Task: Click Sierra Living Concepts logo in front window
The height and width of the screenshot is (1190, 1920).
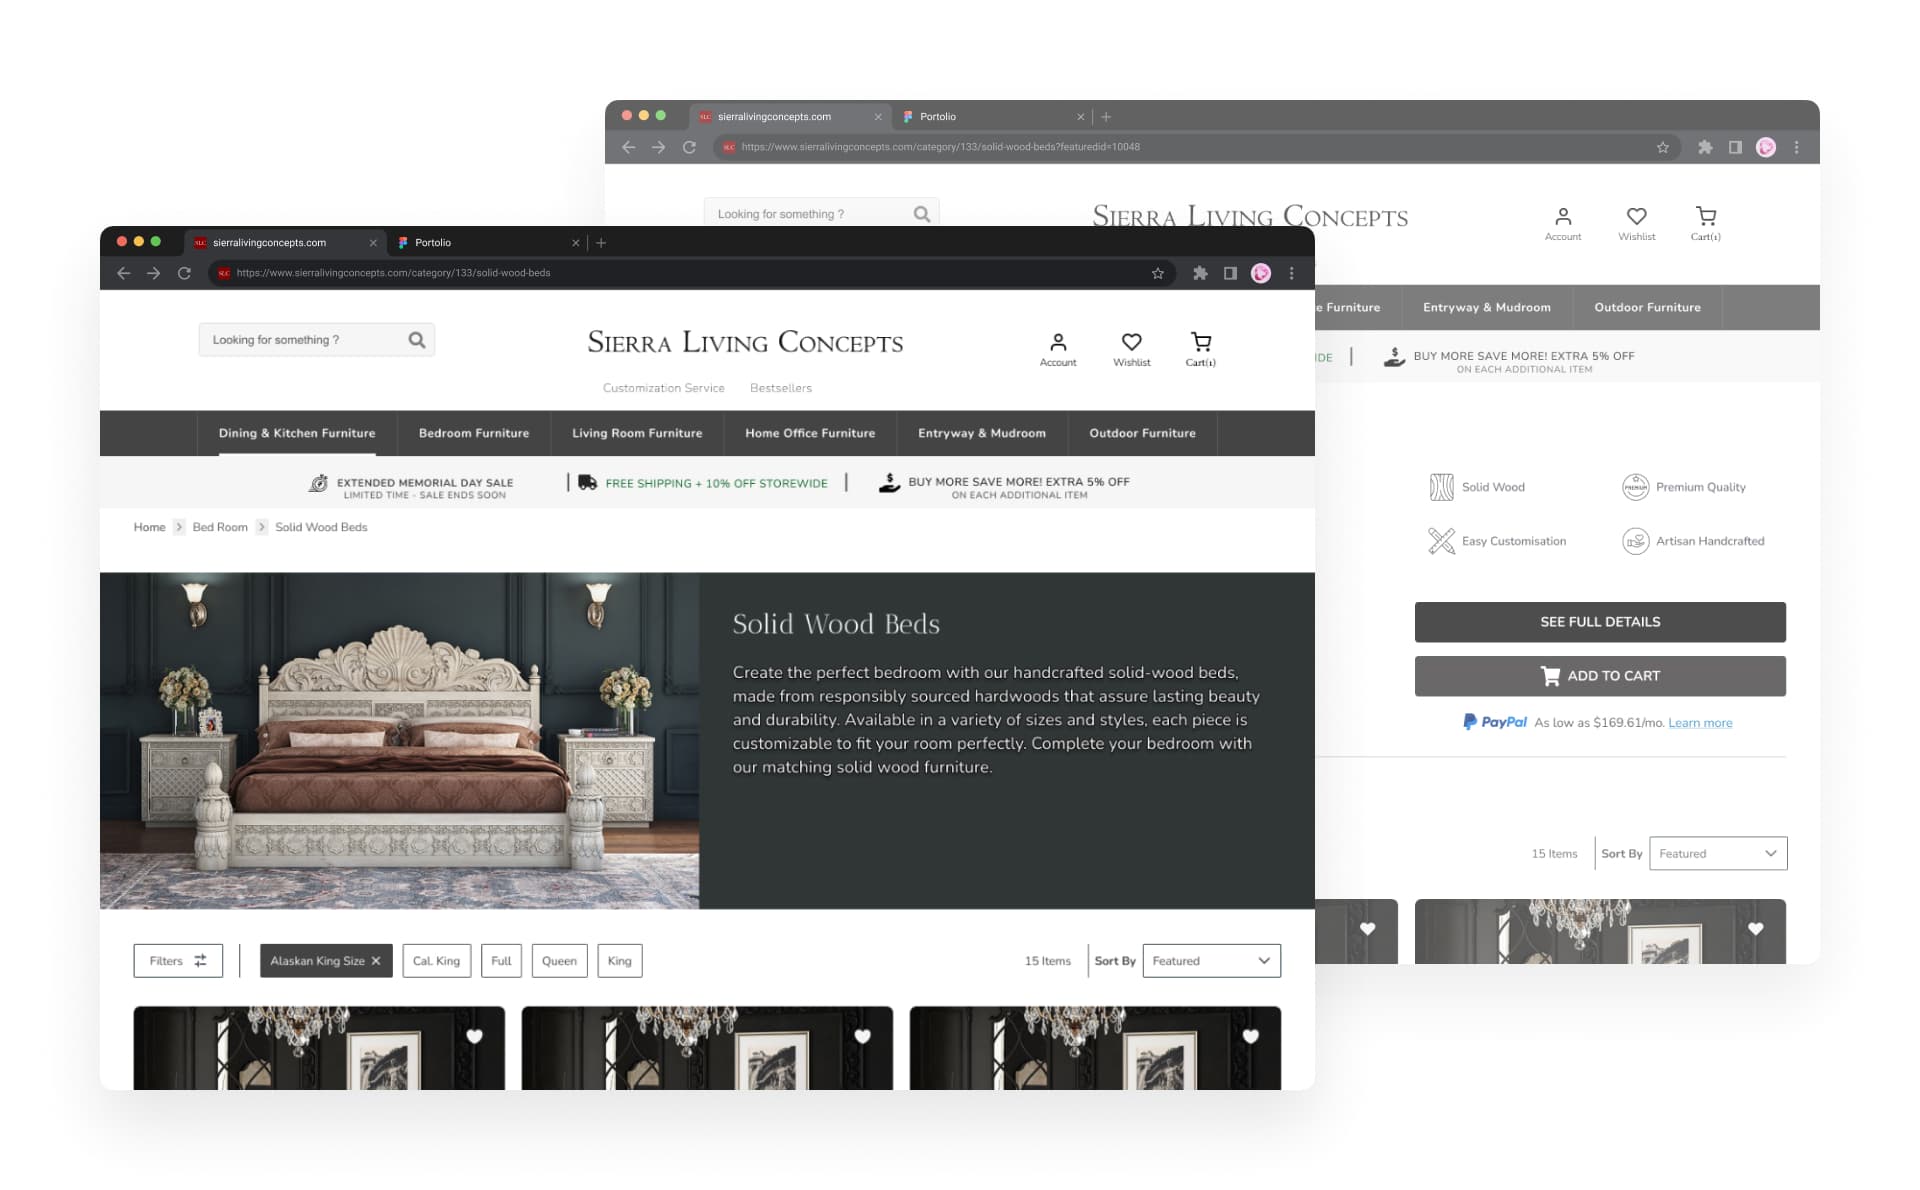Action: (745, 342)
